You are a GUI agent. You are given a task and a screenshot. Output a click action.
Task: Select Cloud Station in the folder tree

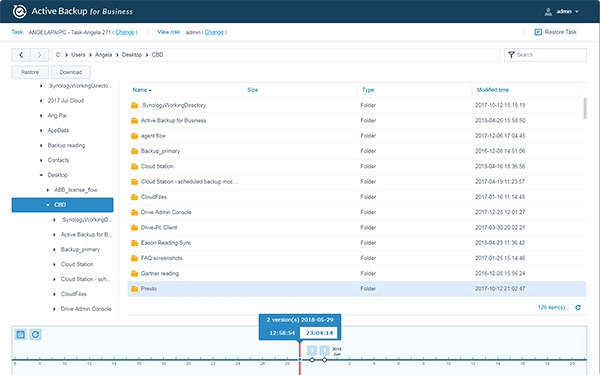pyautogui.click(x=77, y=264)
